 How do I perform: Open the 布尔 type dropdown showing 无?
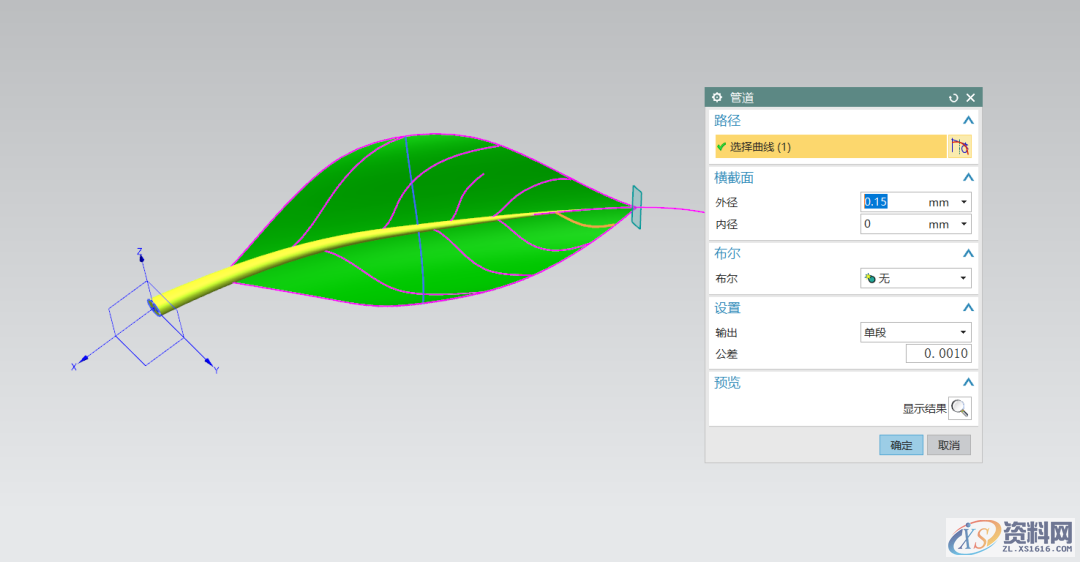click(915, 278)
